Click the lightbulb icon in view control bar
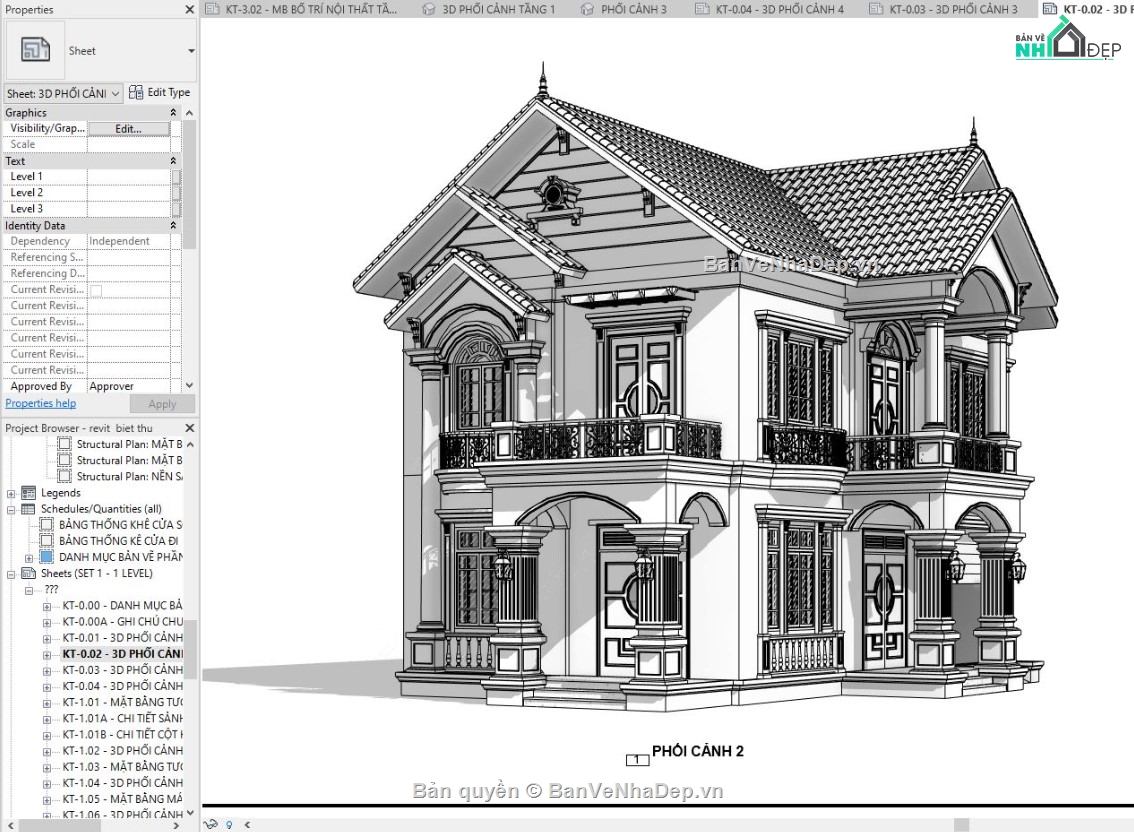 click(229, 824)
